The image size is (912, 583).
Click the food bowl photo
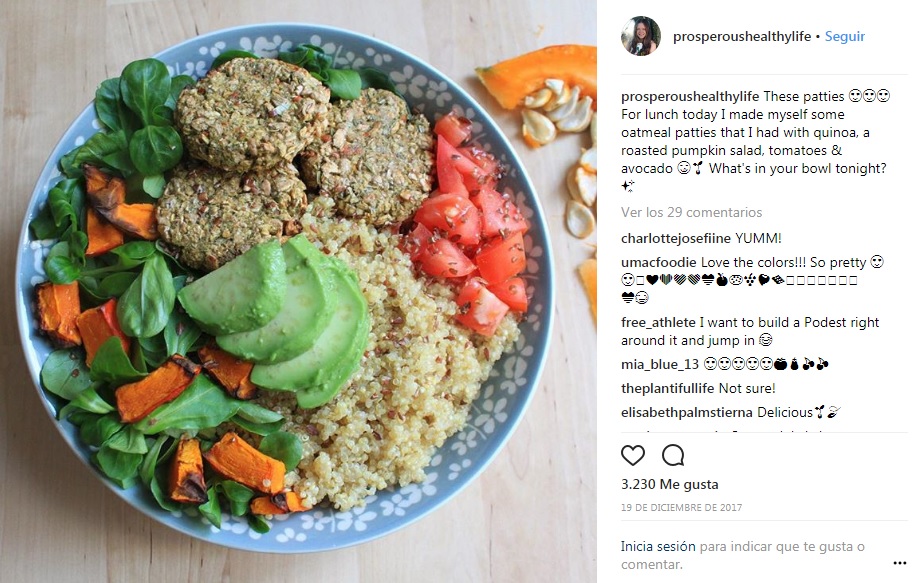(298, 292)
